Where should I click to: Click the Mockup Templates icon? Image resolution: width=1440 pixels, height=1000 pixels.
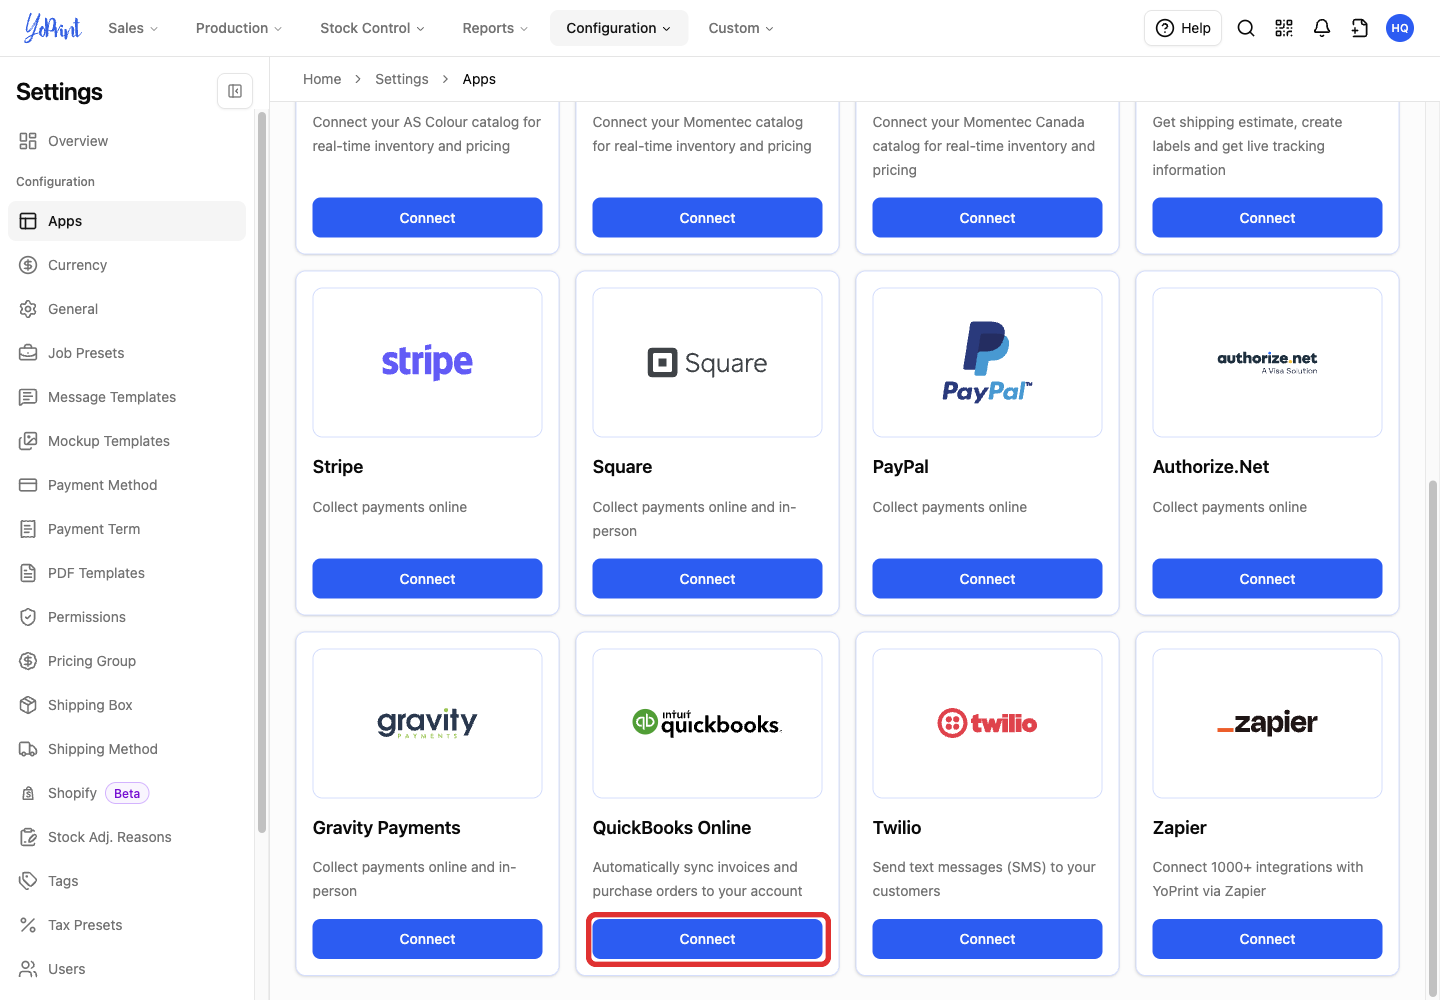tap(28, 441)
